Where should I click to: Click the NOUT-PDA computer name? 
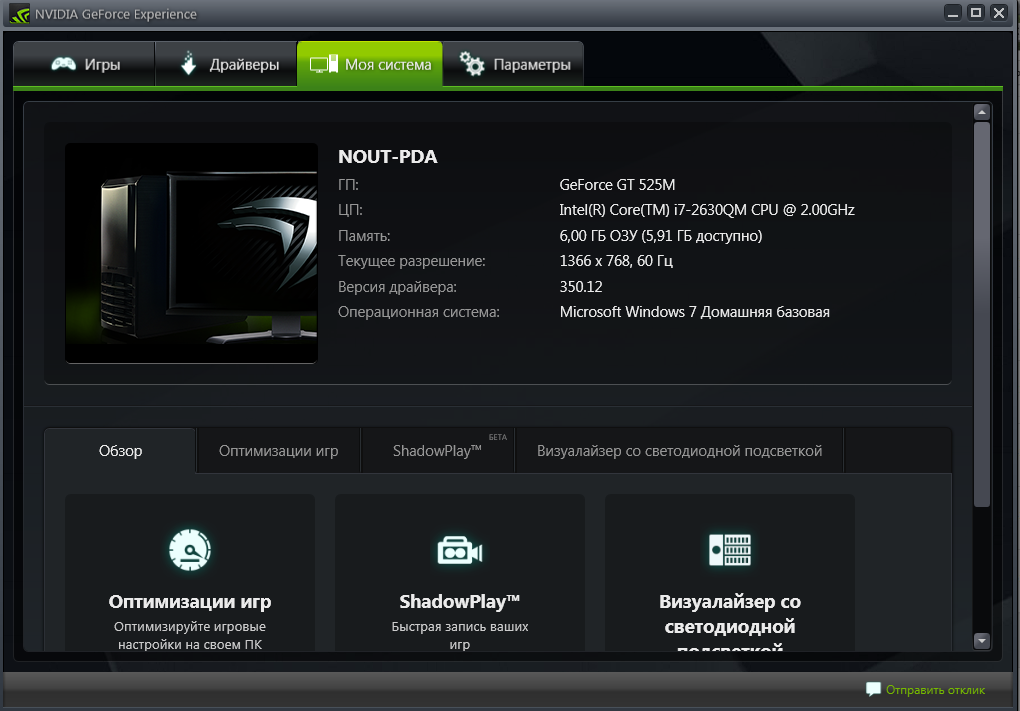[x=388, y=157]
